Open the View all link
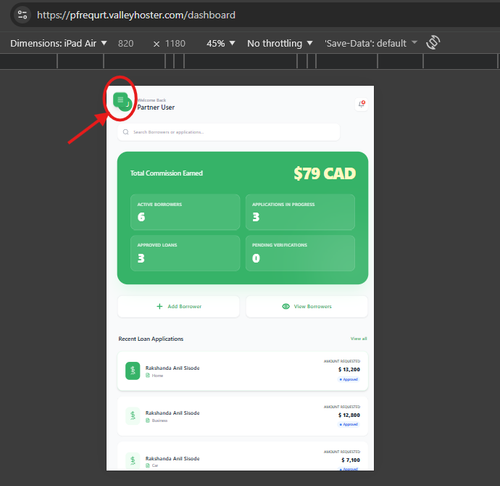The width and height of the screenshot is (500, 486). (359, 339)
